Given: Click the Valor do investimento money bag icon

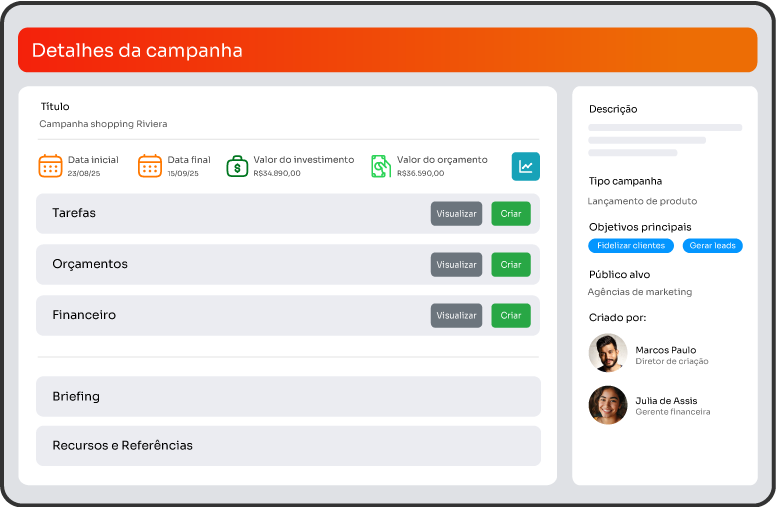Looking at the screenshot, I should point(237,166).
